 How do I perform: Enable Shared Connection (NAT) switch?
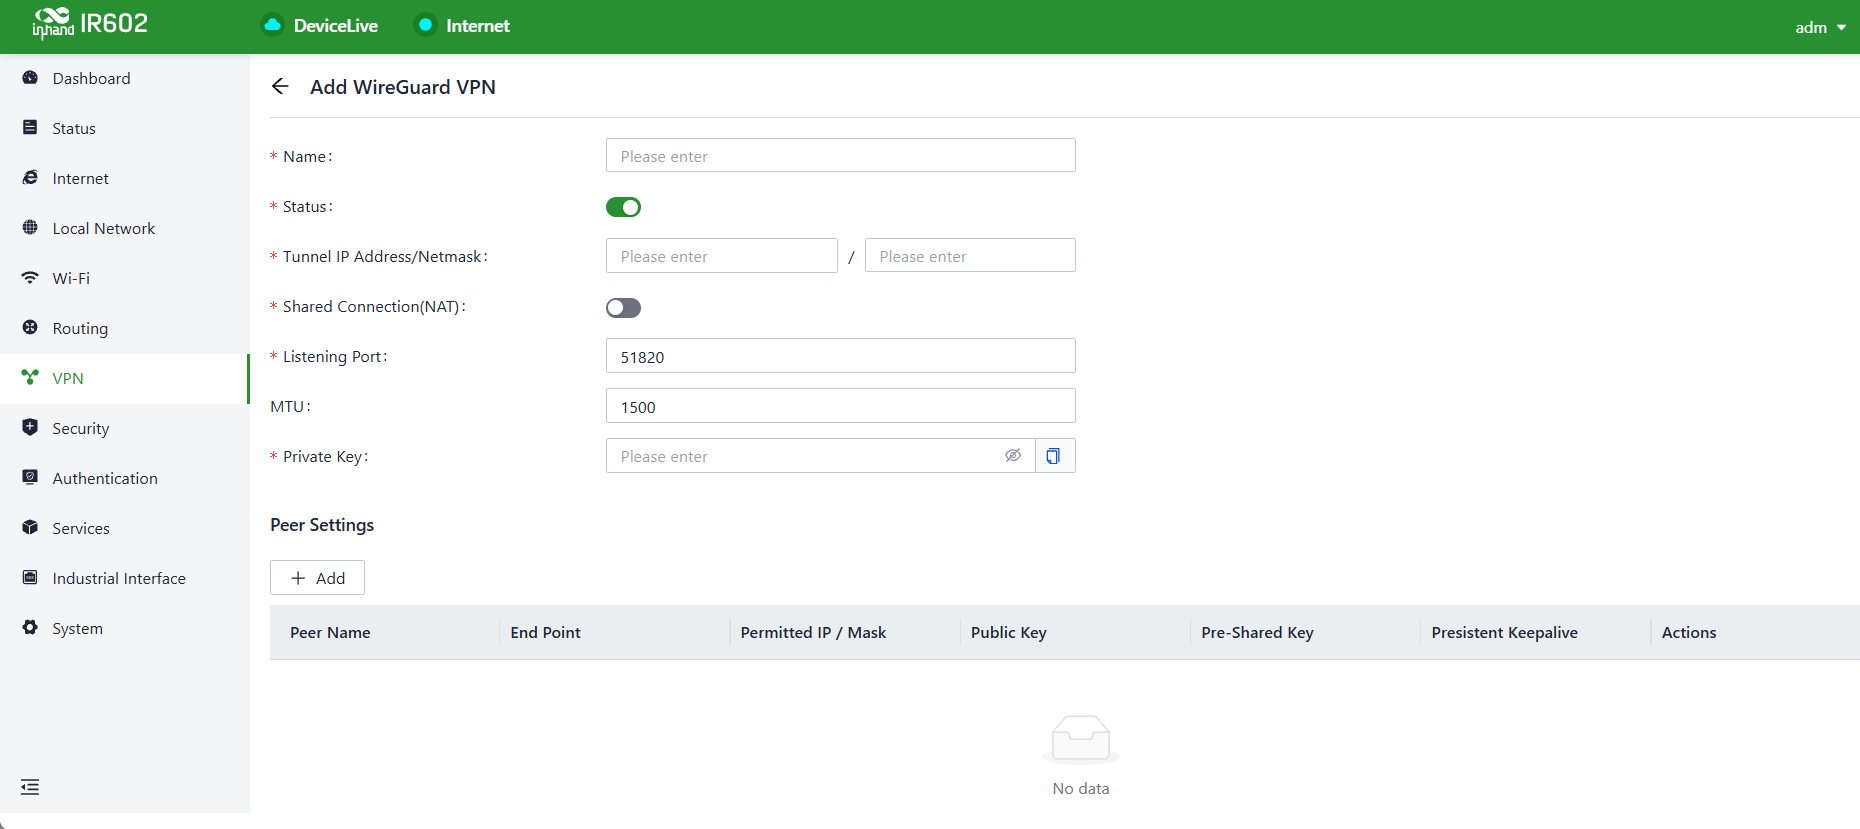pos(623,308)
